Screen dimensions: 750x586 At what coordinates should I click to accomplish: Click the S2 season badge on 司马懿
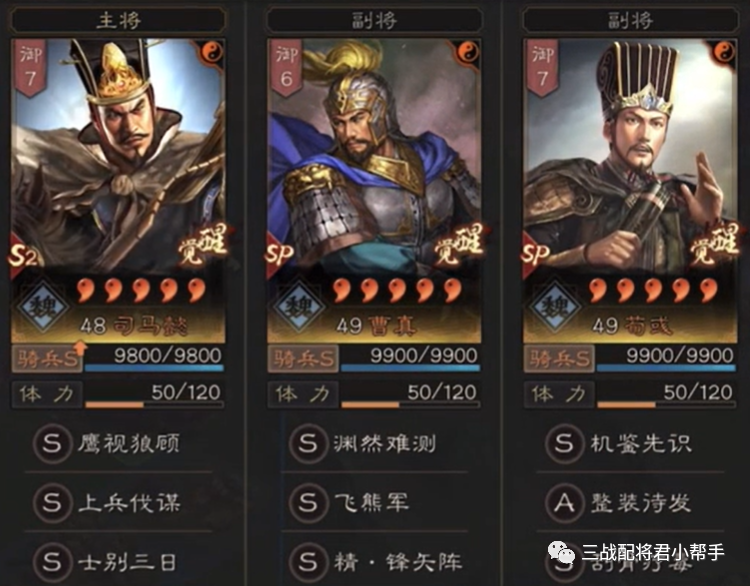(x=23, y=256)
